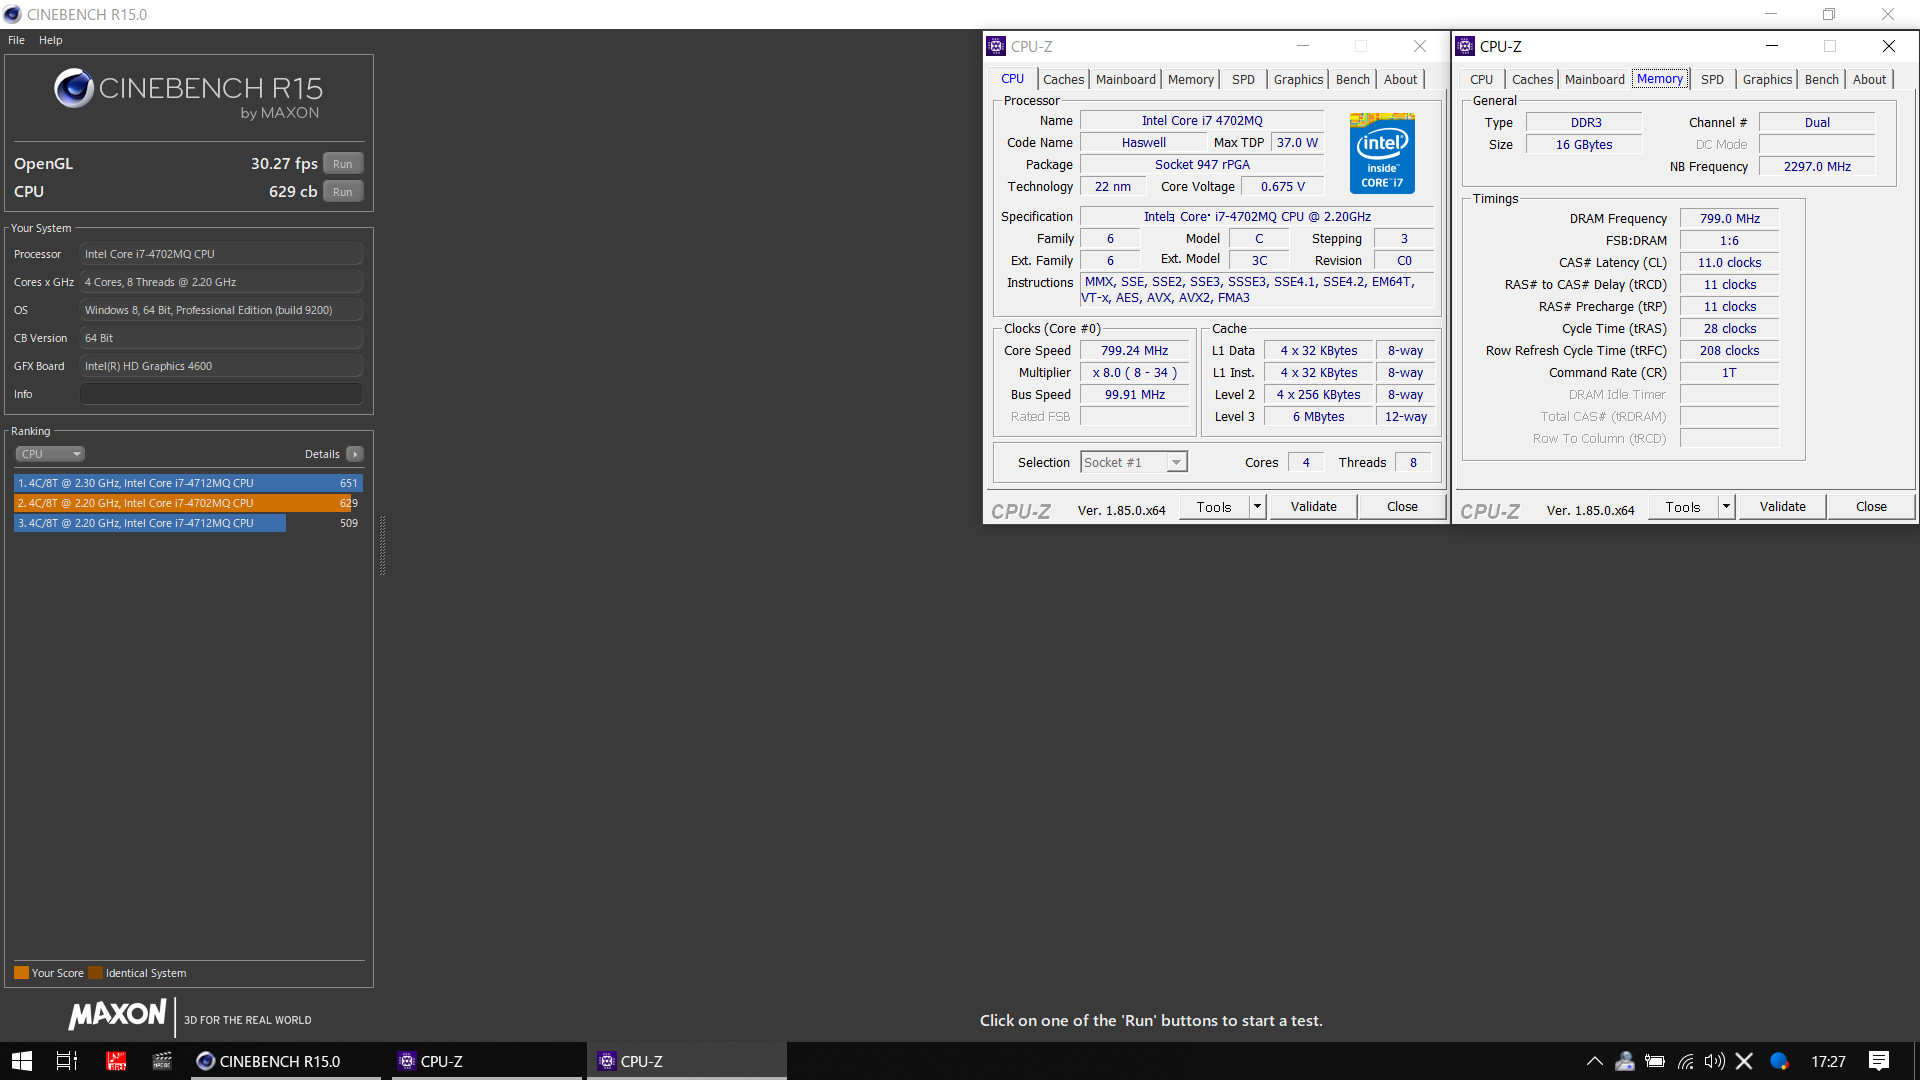This screenshot has width=1920, height=1080.
Task: Switch to highlighted second CPU-Z taskbar button
Action: (686, 1061)
